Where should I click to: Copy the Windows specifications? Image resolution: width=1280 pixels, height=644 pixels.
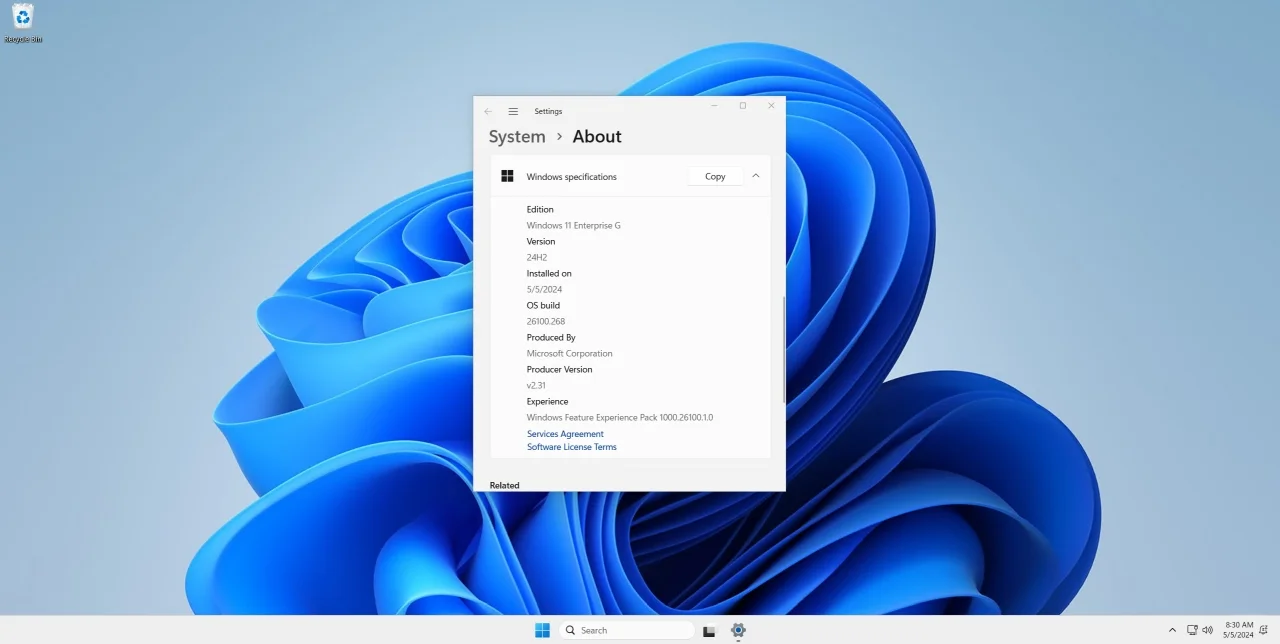[714, 175]
